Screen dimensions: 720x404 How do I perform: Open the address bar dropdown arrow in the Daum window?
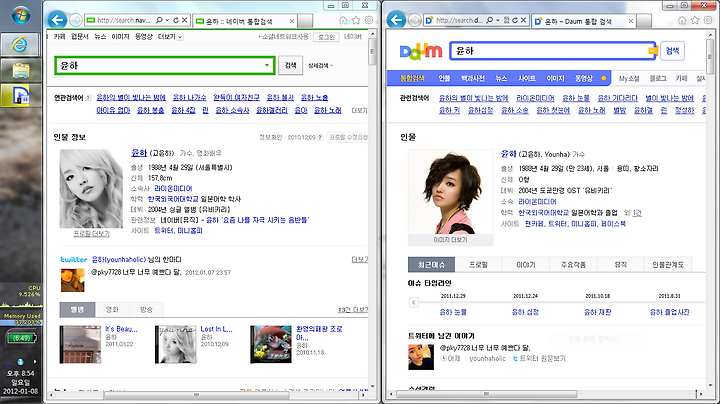point(498,20)
